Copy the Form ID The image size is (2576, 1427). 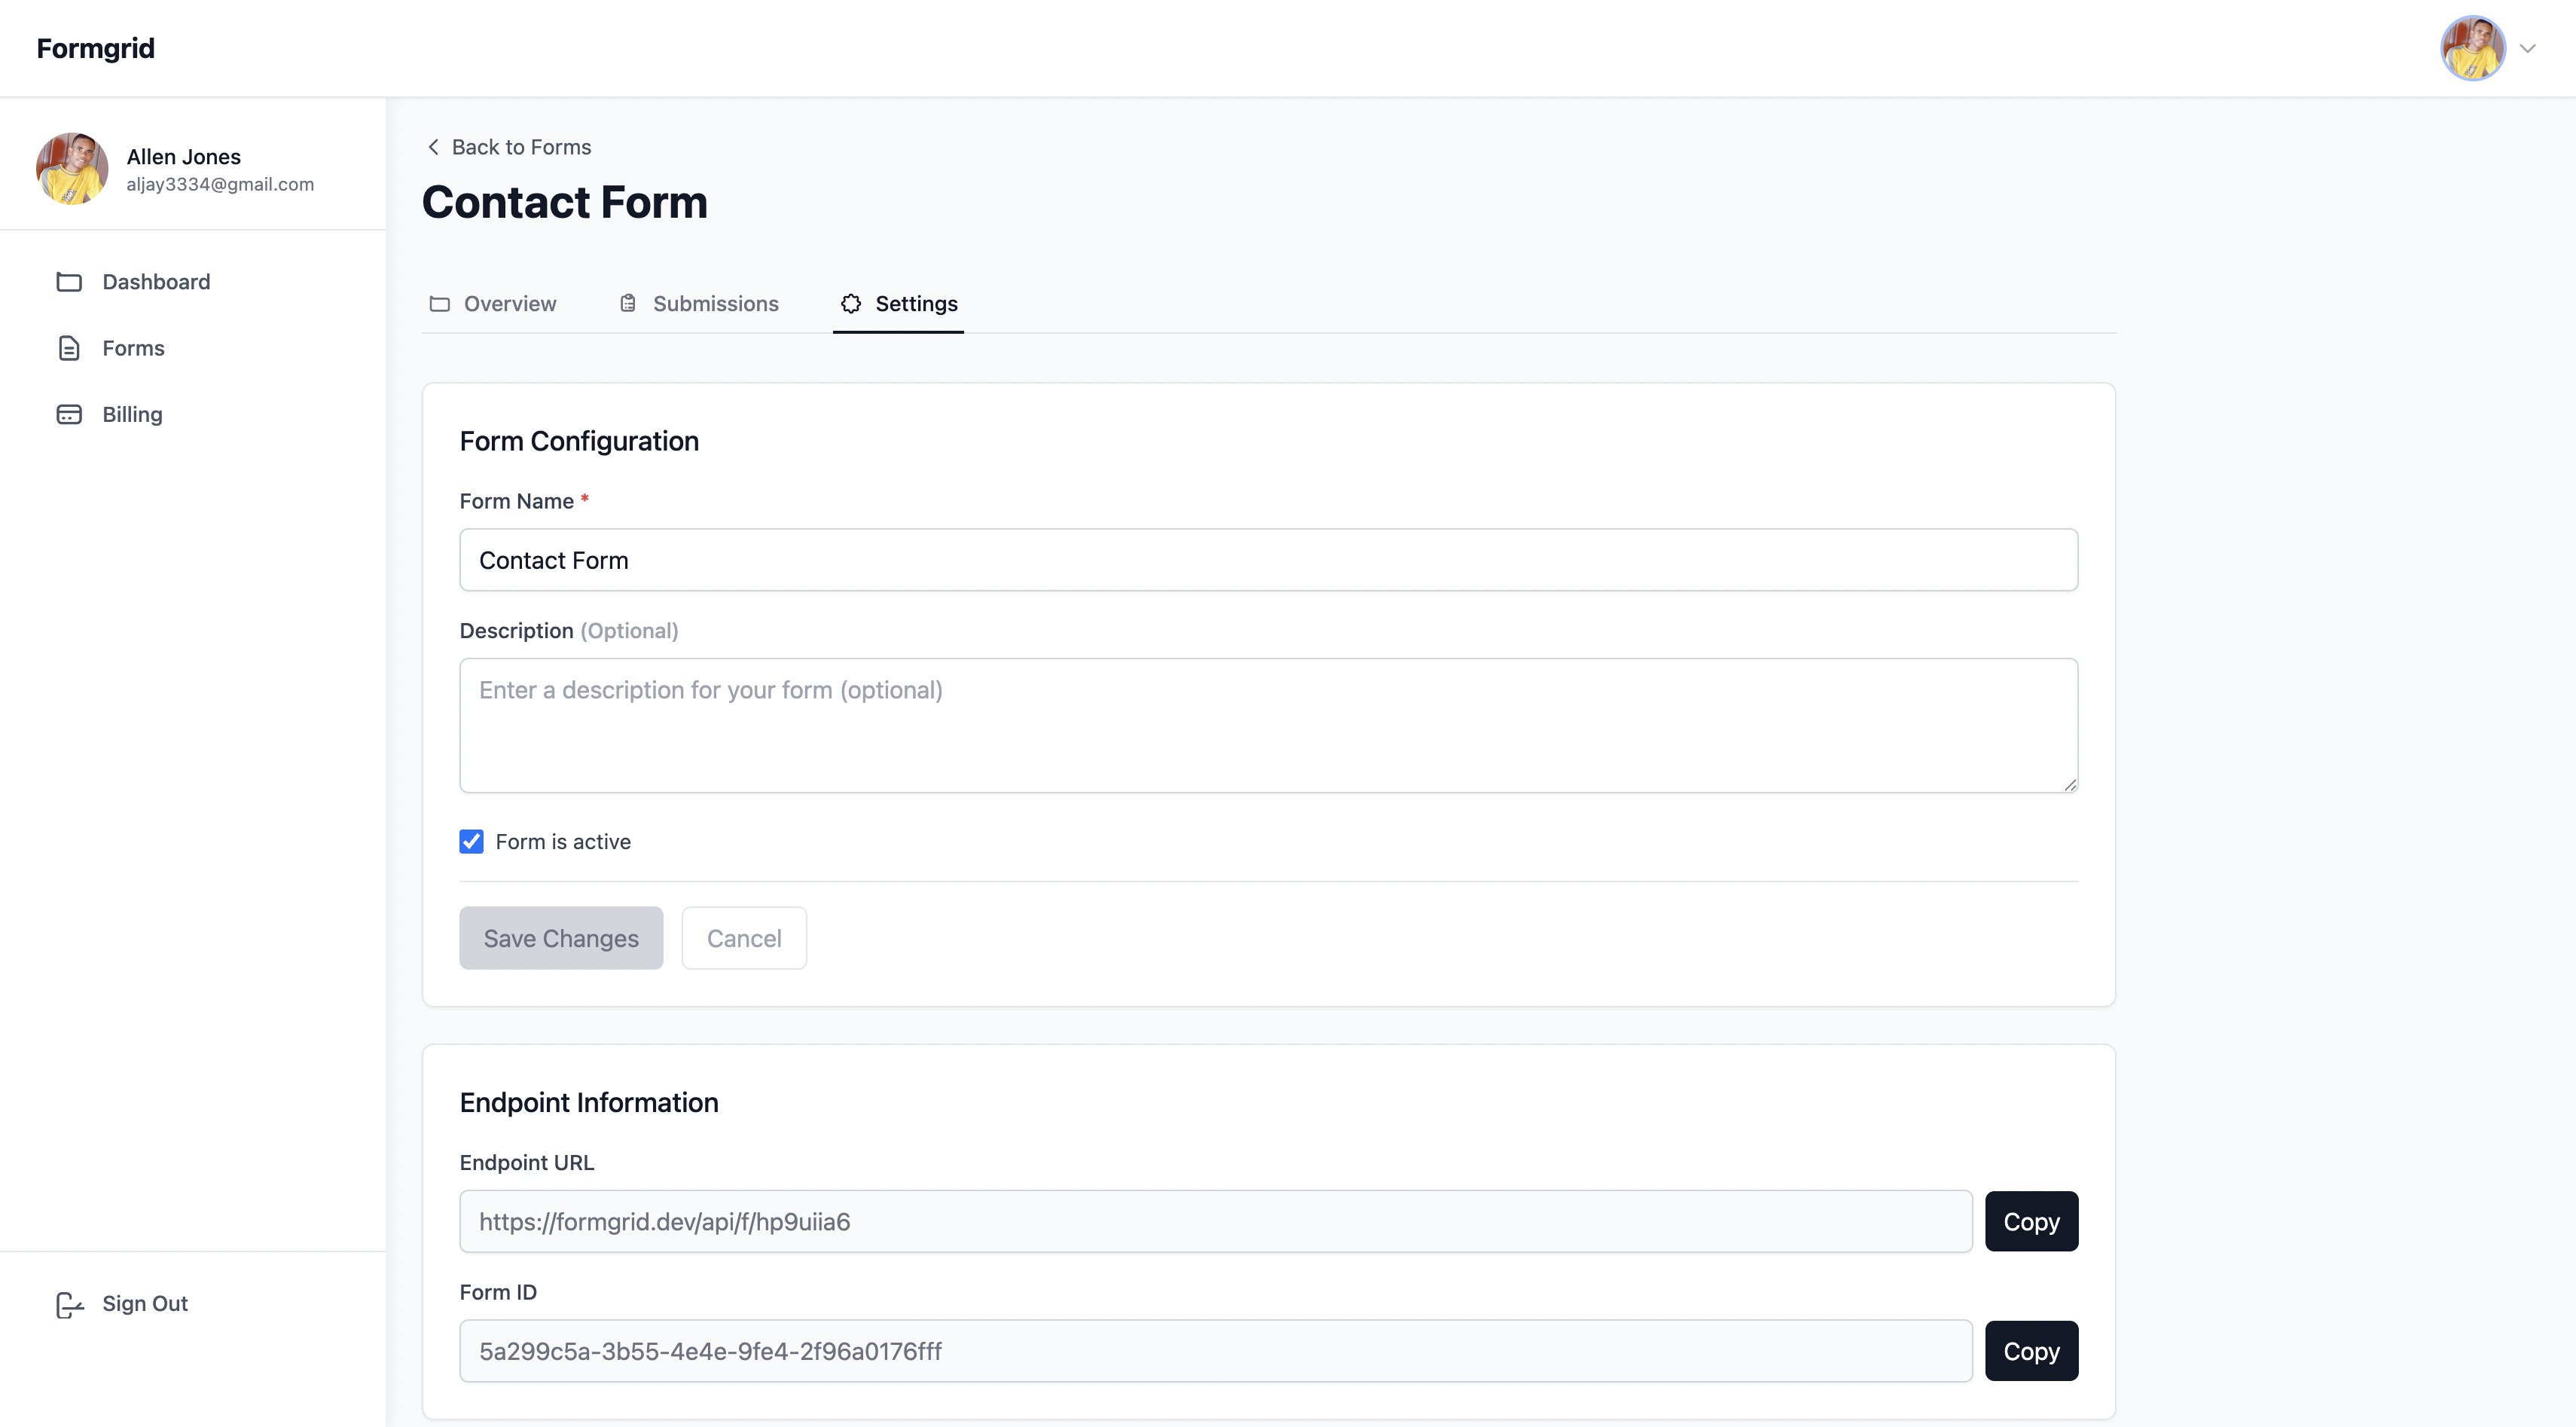tap(2031, 1351)
